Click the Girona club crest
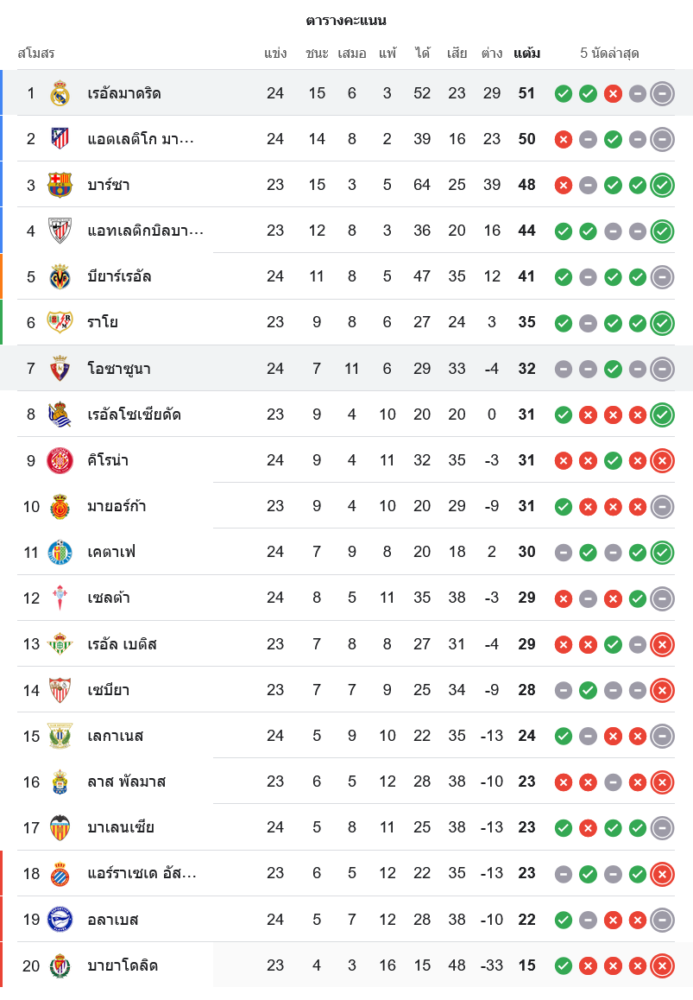The height and width of the screenshot is (1000, 693). [x=60, y=461]
